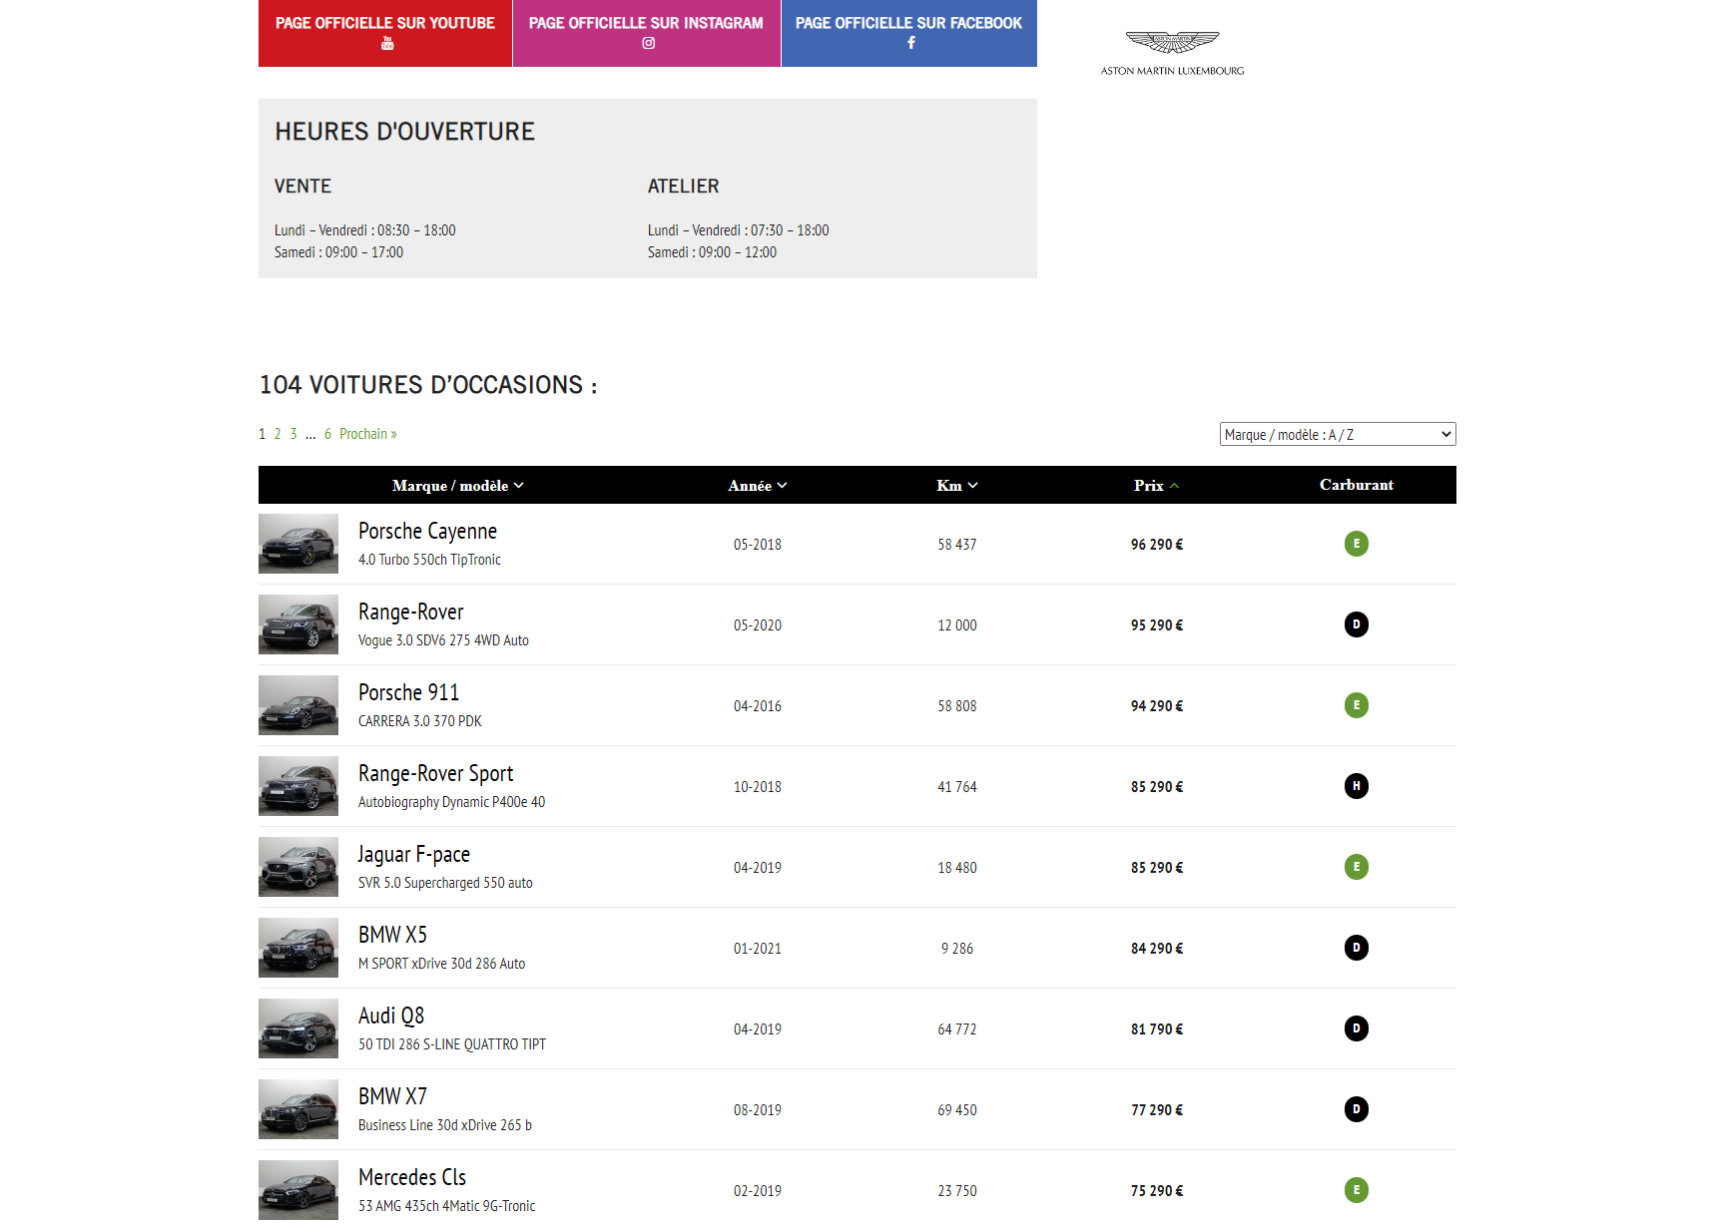This screenshot has width=1715, height=1227.
Task: Click the H fuel badge for Range-Rover Sport
Action: 1355,786
